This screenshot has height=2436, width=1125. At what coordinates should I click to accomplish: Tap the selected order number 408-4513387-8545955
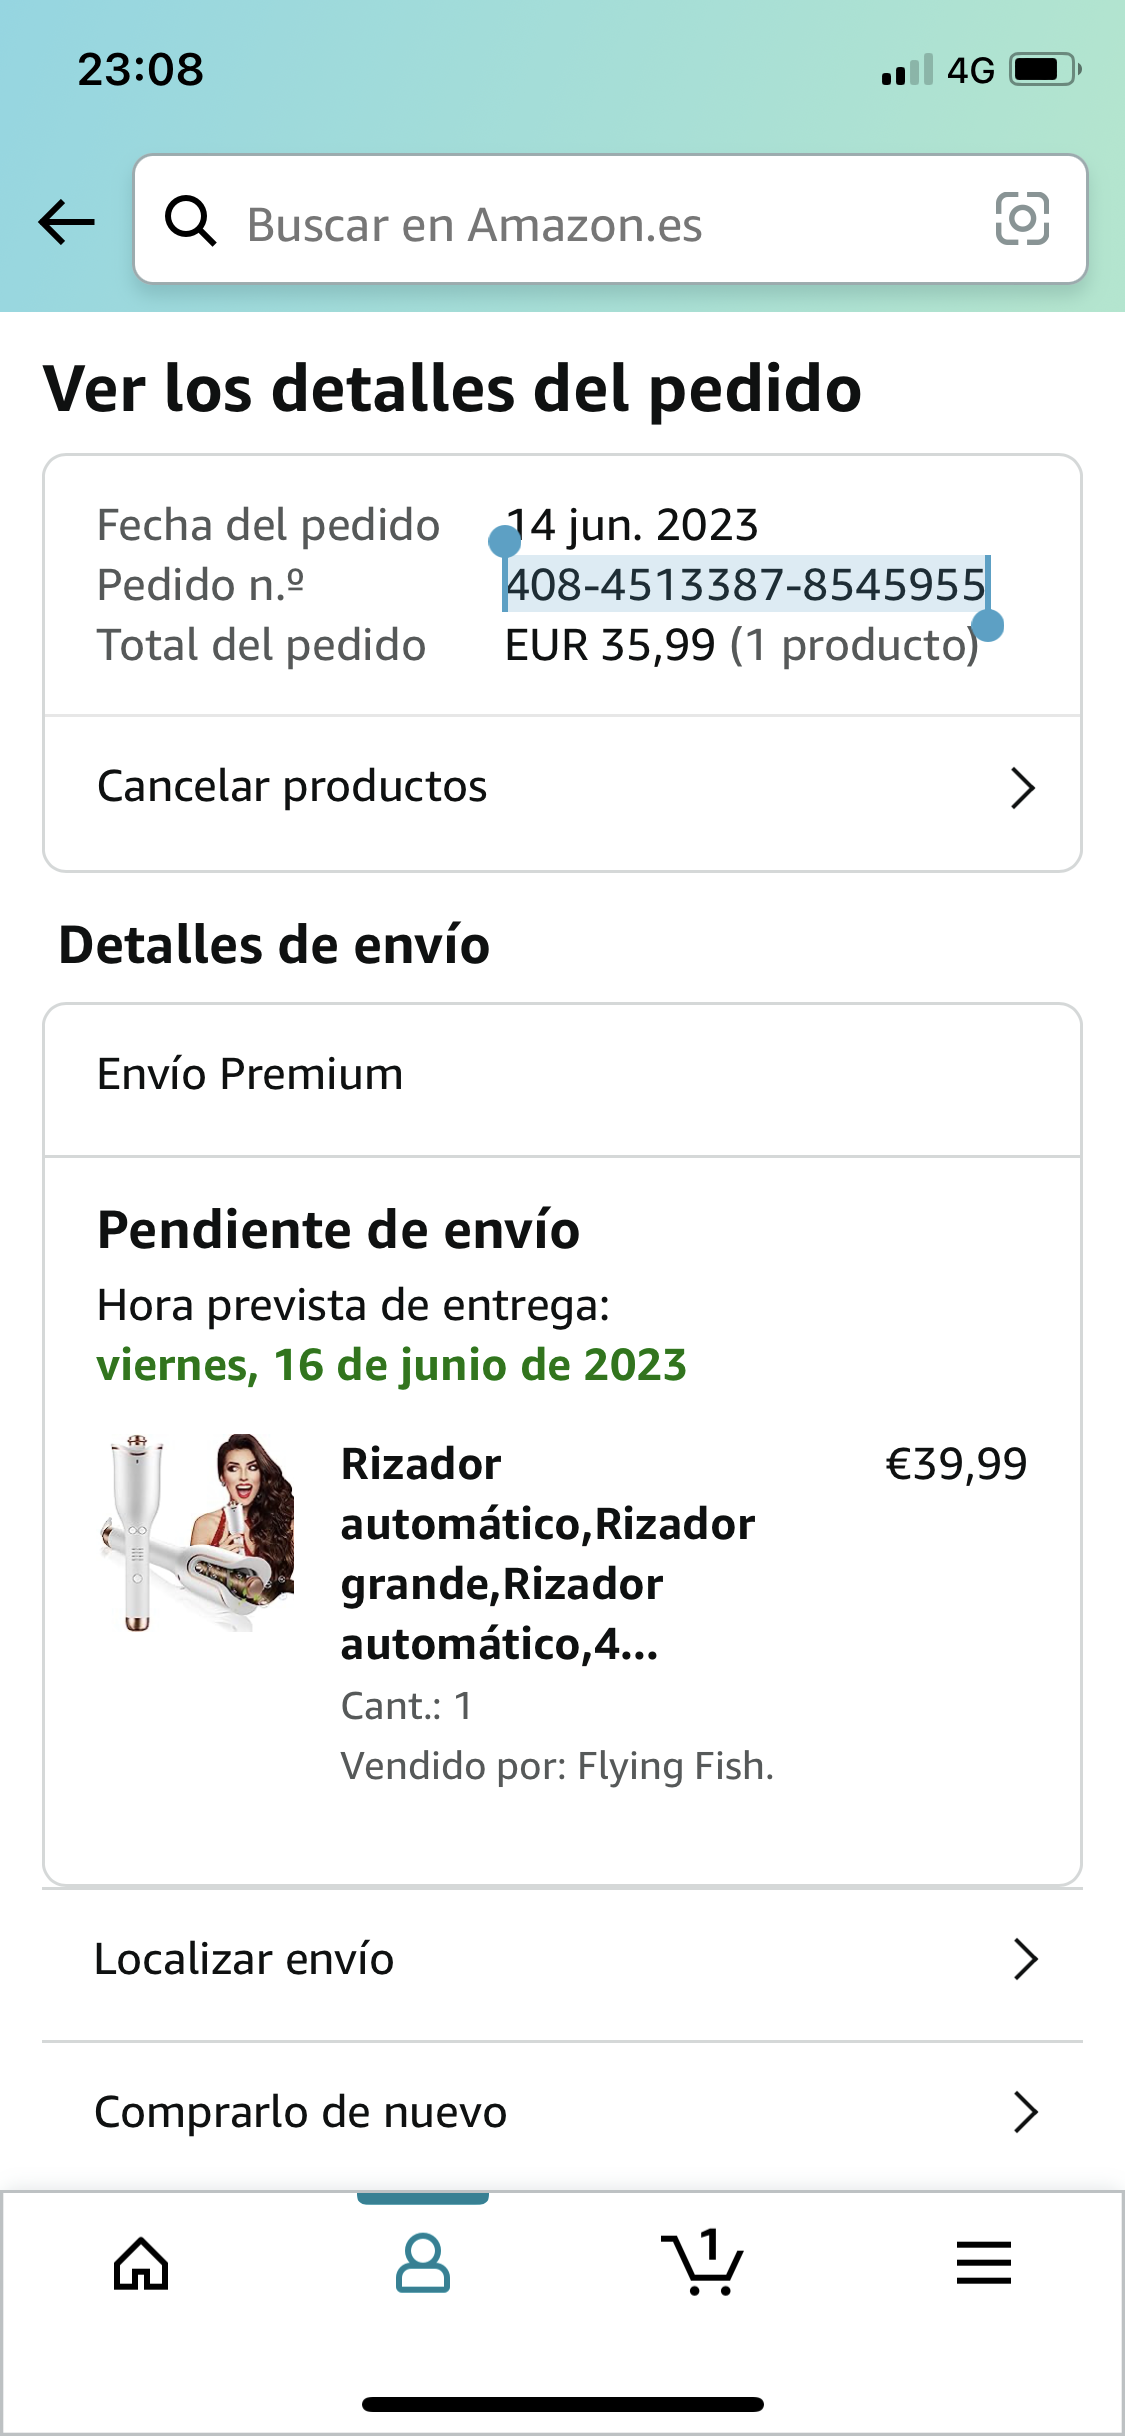746,585
